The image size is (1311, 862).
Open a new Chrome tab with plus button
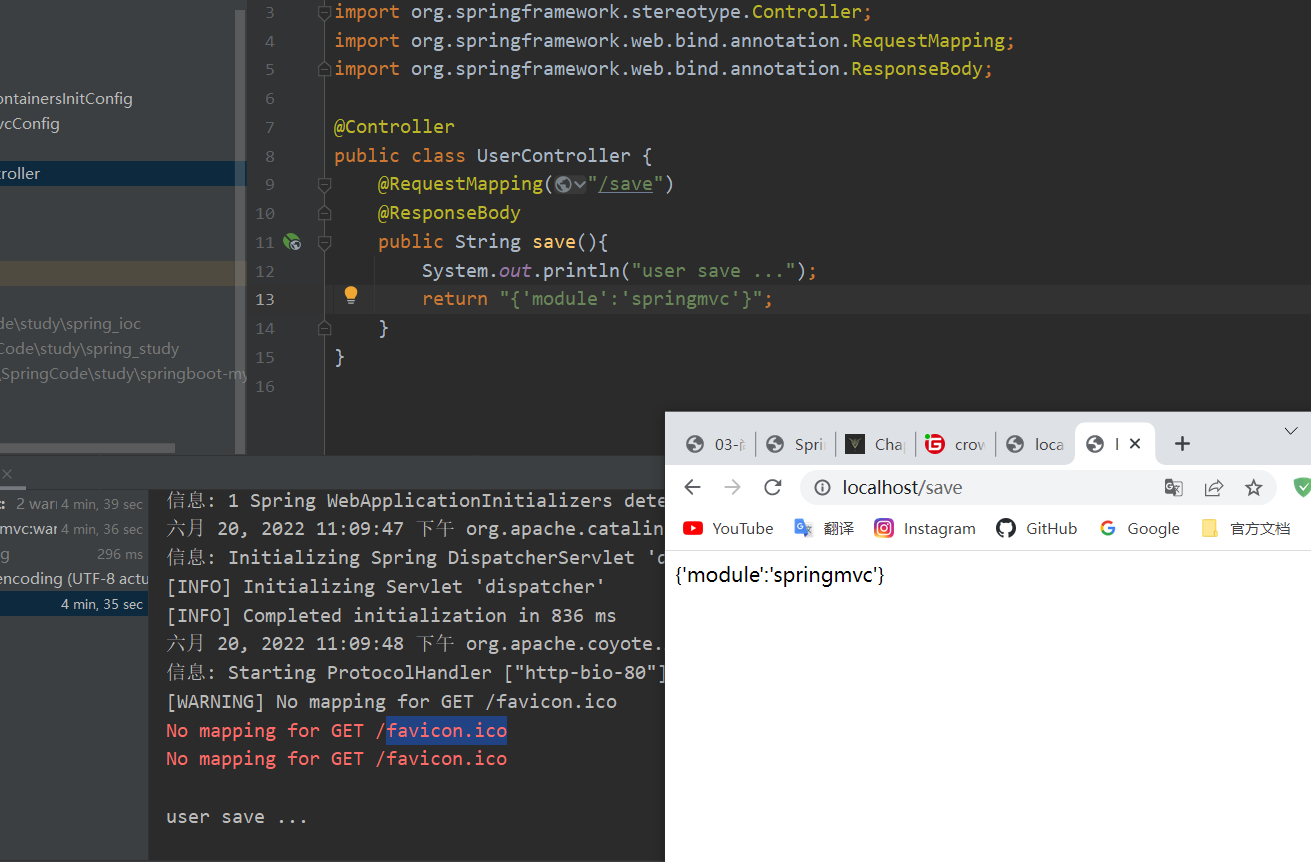pos(1182,444)
